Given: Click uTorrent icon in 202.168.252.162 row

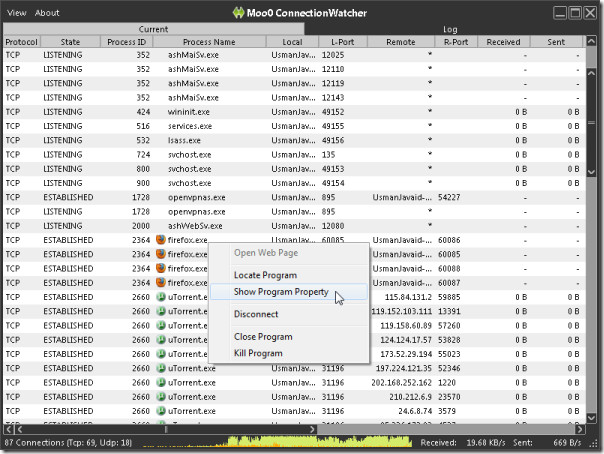Looking at the screenshot, I should pyautogui.click(x=161, y=382).
